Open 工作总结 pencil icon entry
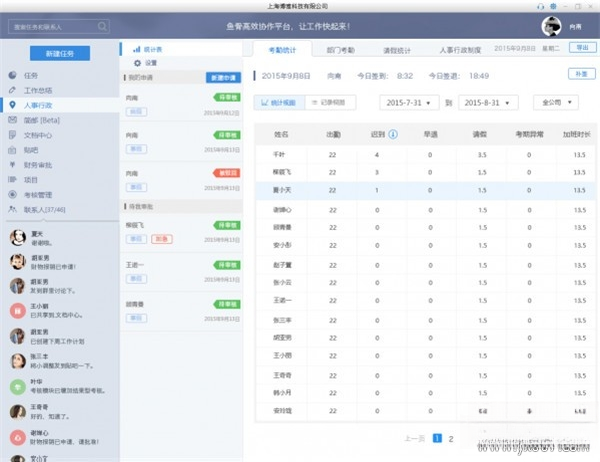 (13, 90)
